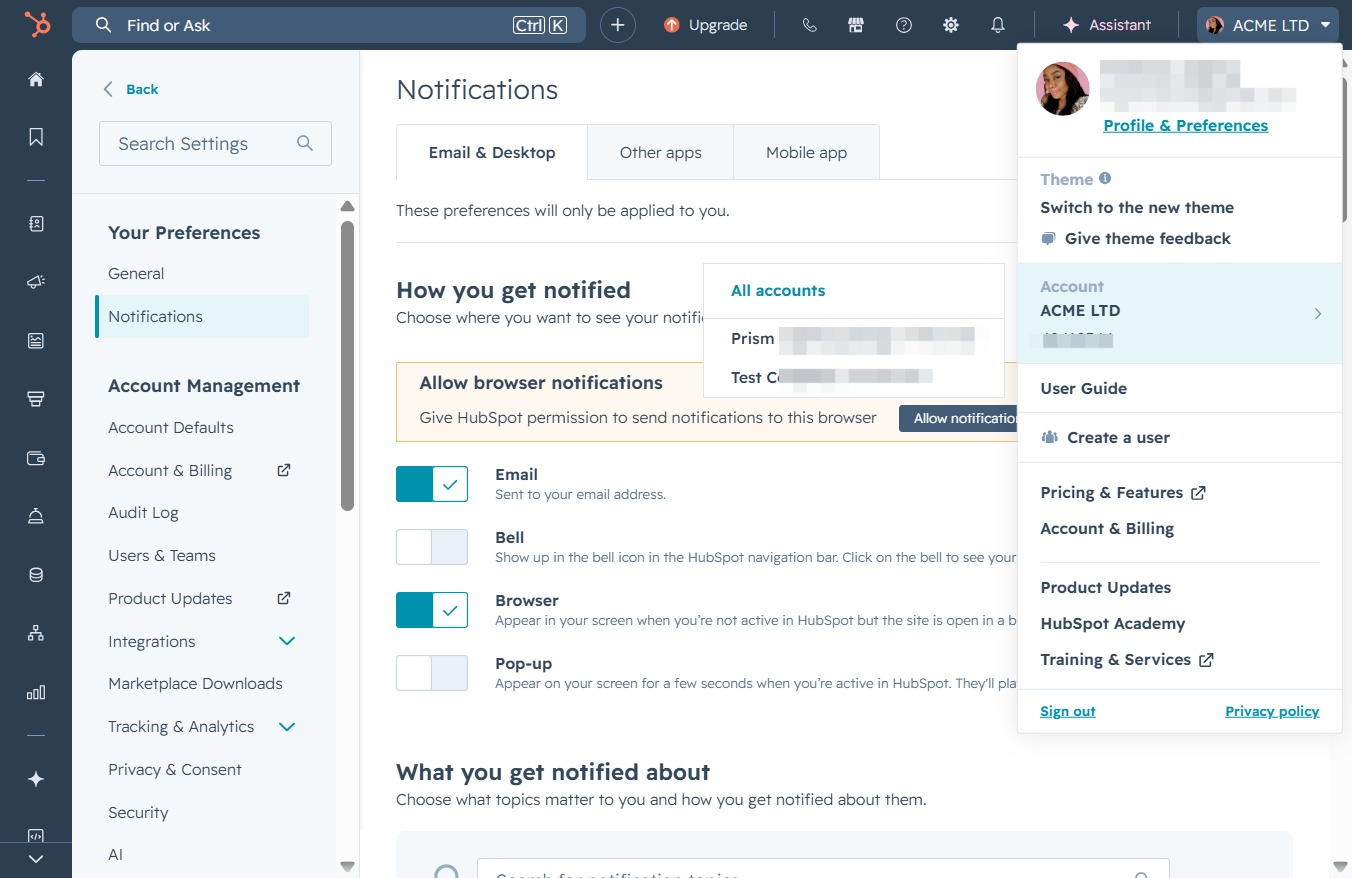Viewport: 1352px width, 878px height.
Task: Enable the Bell notifications toggle
Action: click(432, 547)
